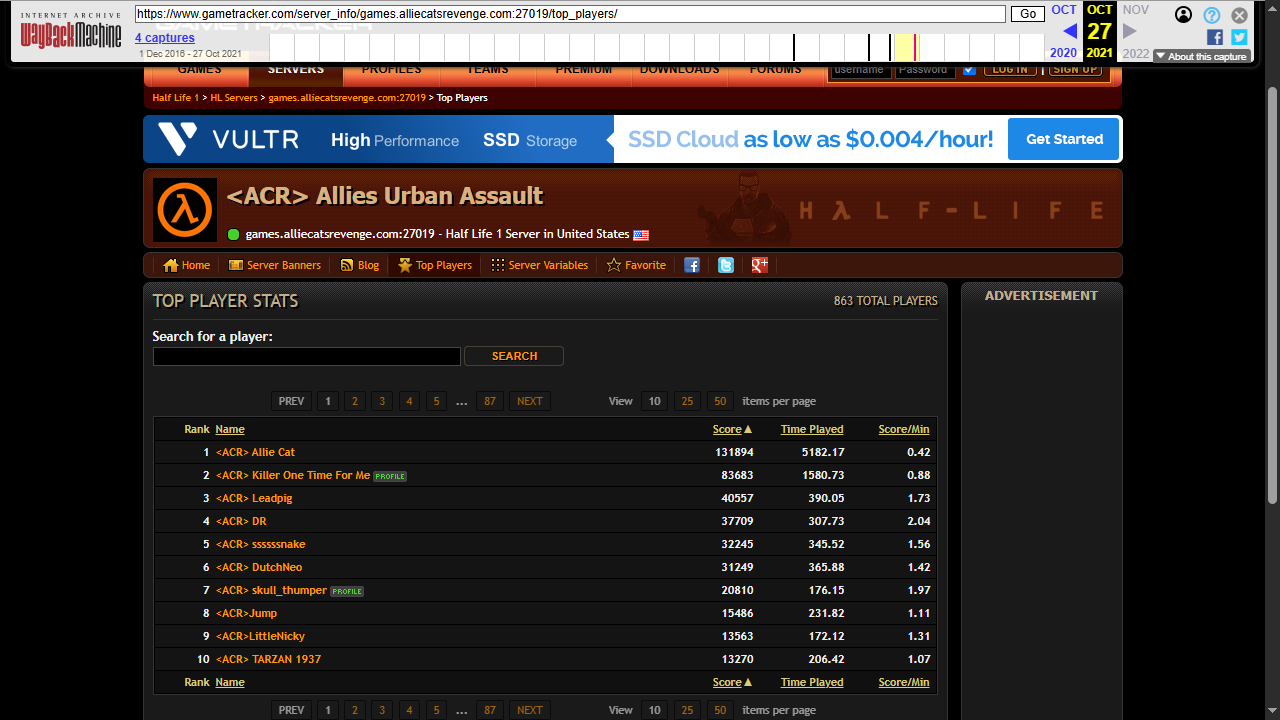Screen dimensions: 1280x720
Task: Open the Top Players tab
Action: [x=435, y=265]
